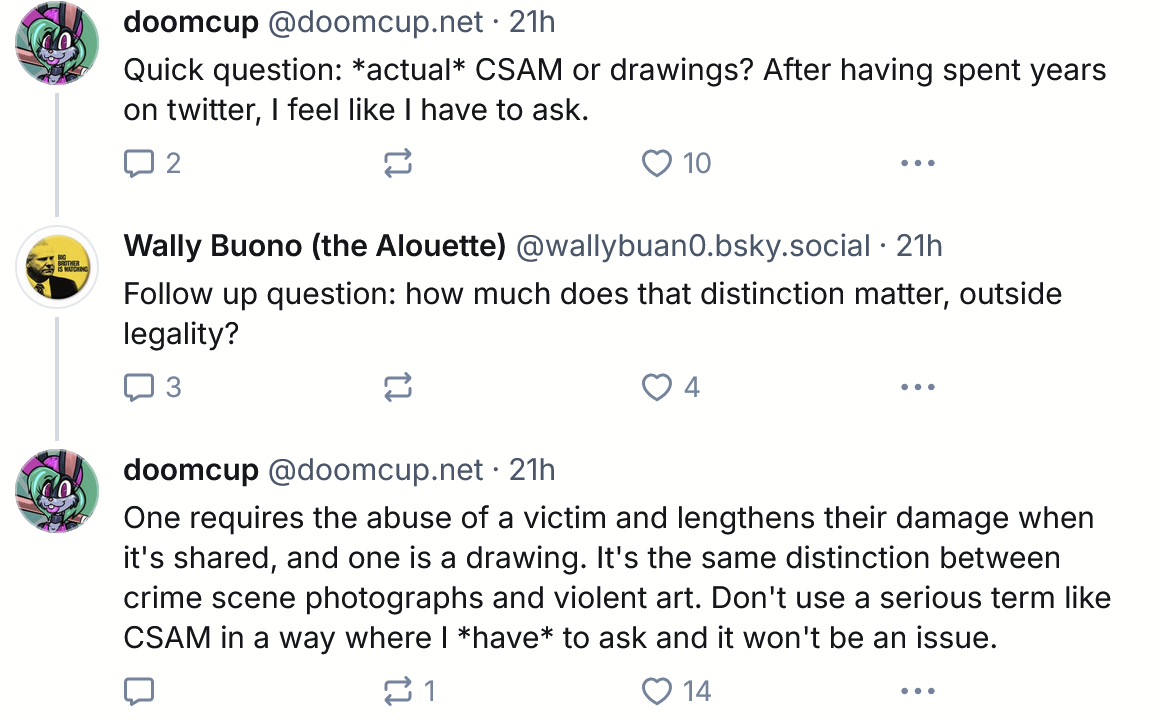1164x720 pixels.
Task: Reply to Wally Buono's post
Action: pyautogui.click(x=138, y=387)
